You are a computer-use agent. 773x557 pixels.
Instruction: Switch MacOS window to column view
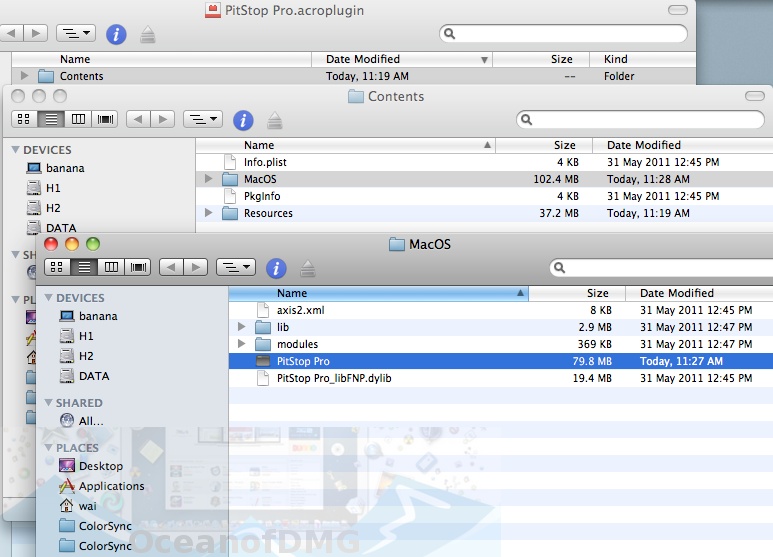[111, 267]
